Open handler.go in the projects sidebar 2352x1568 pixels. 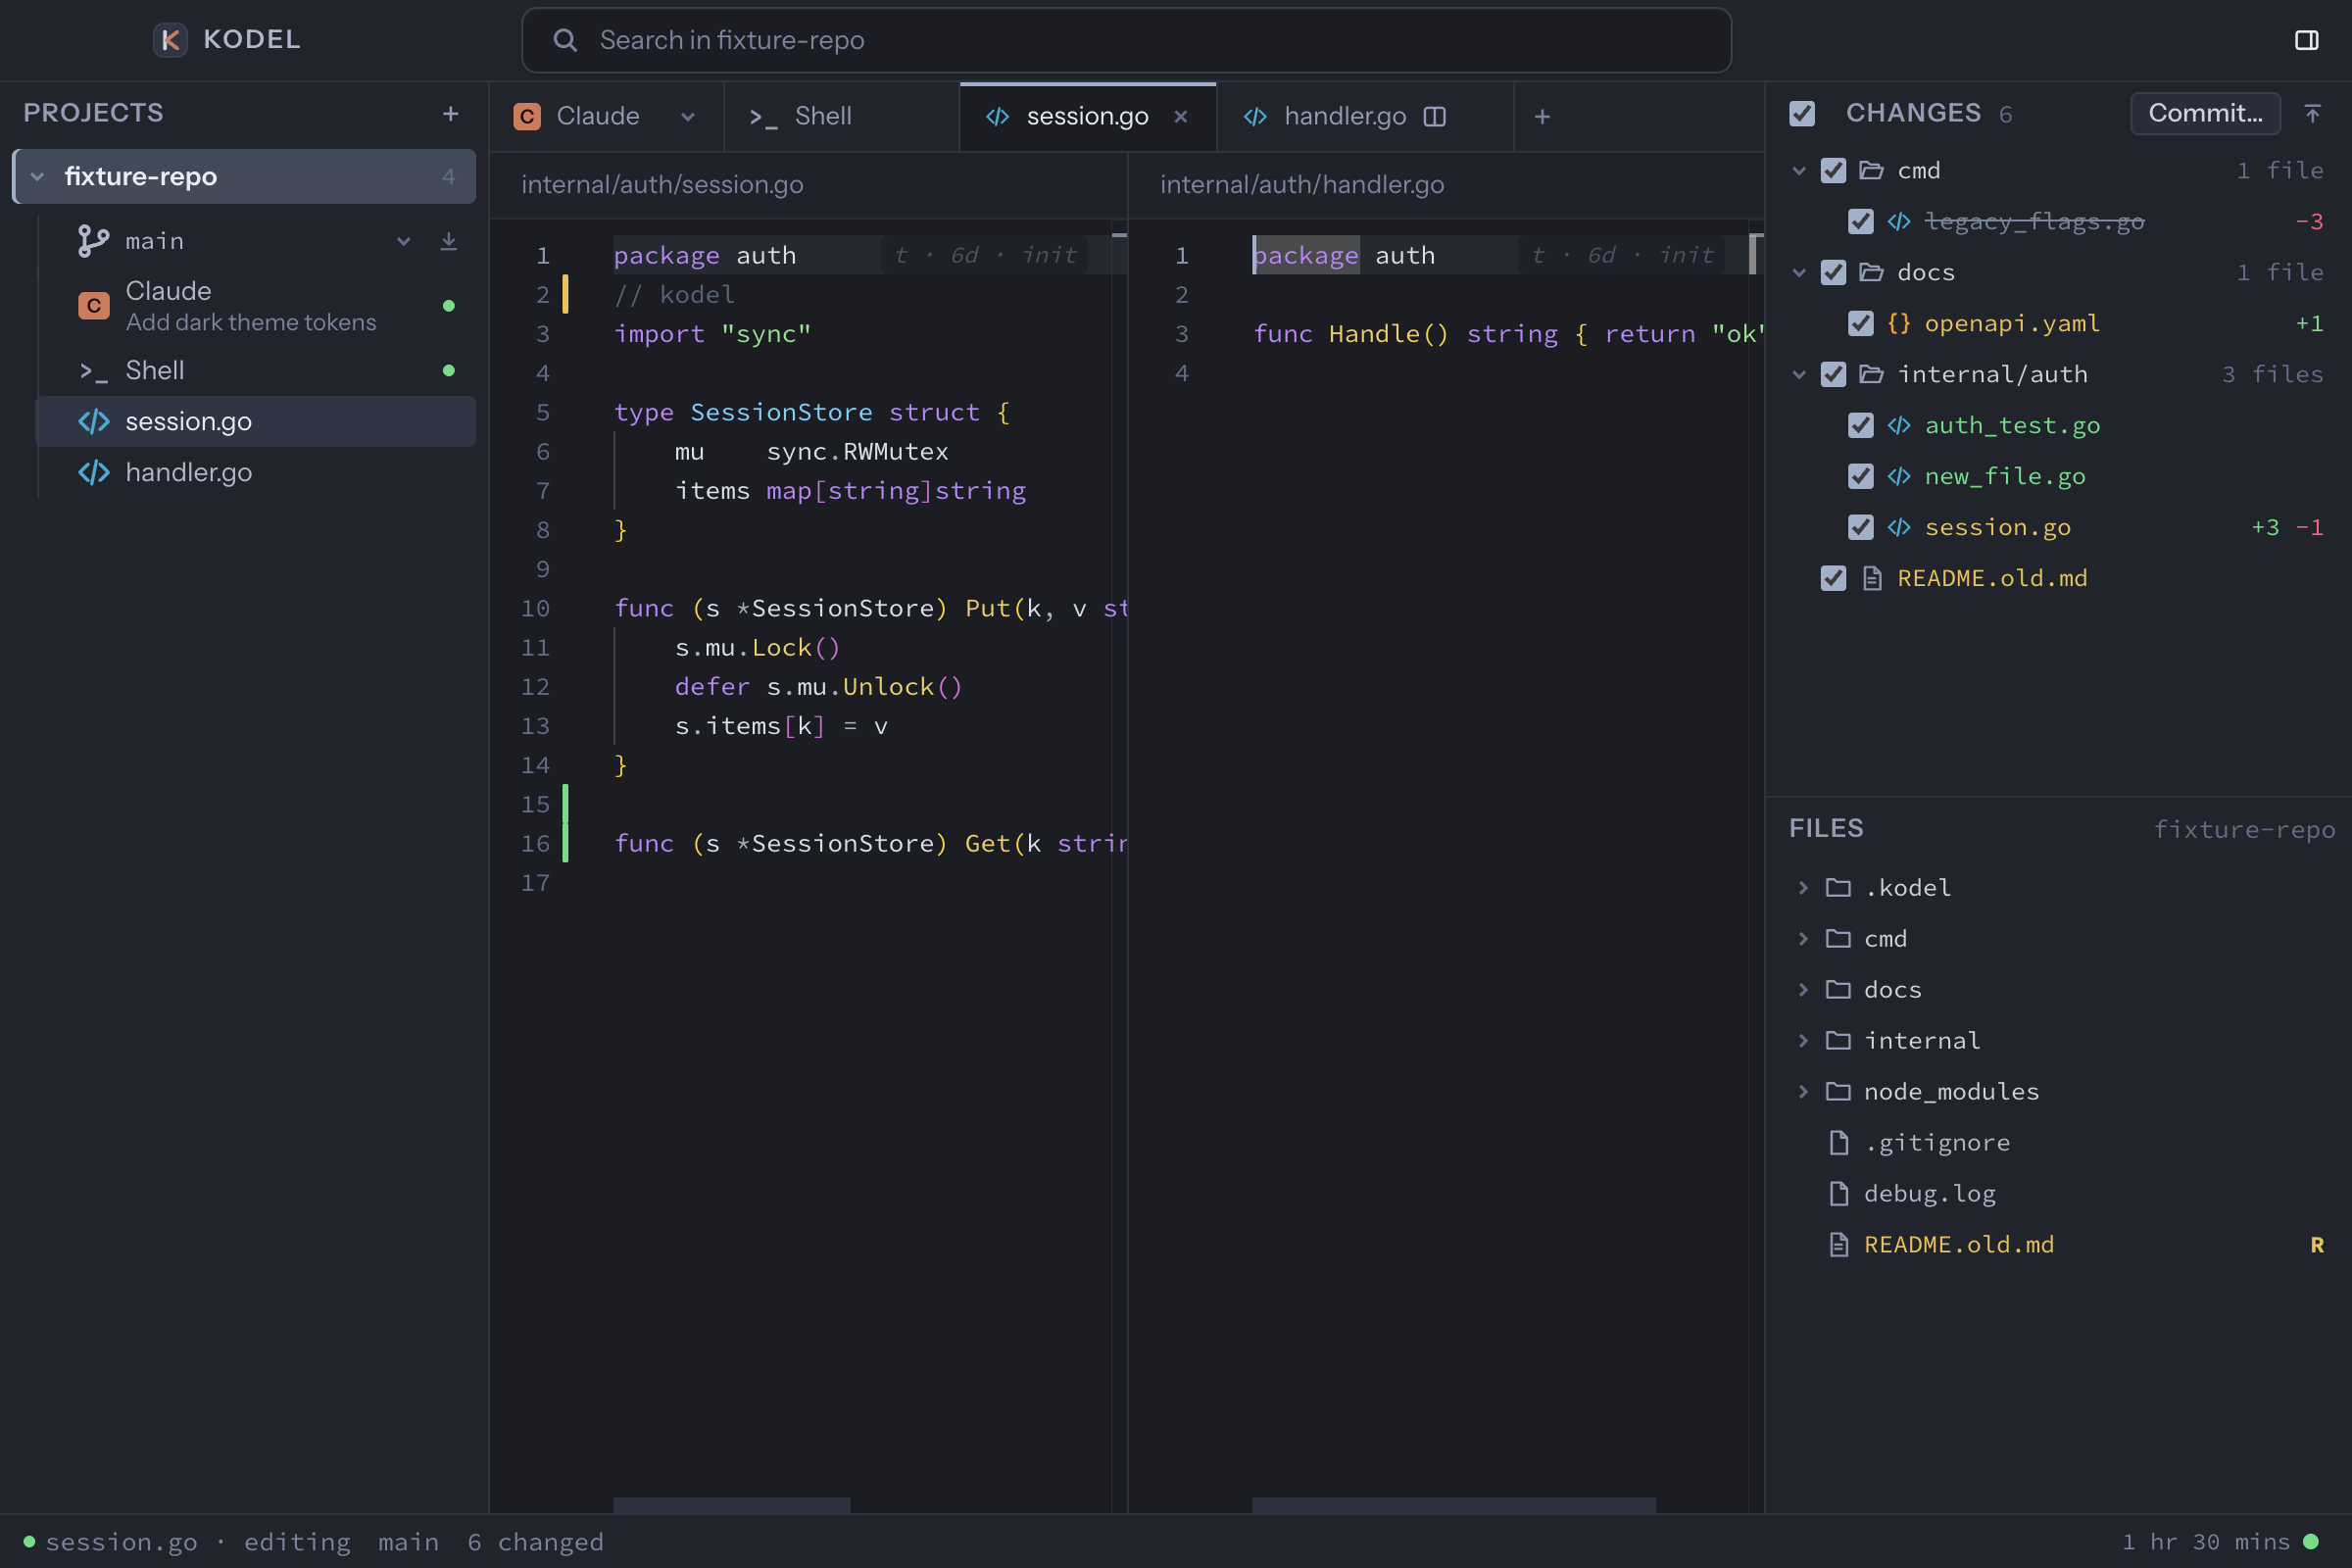256,473
